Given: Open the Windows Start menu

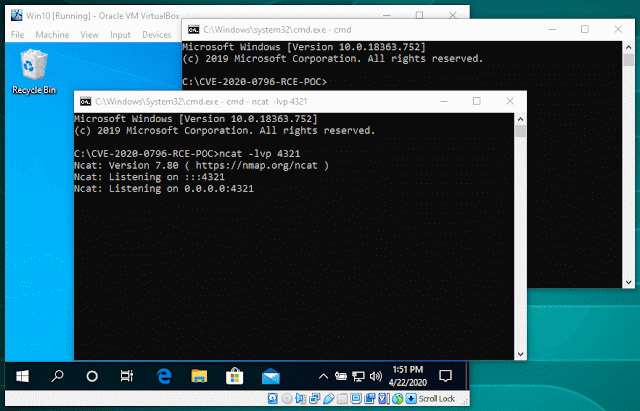Looking at the screenshot, I should coord(22,376).
